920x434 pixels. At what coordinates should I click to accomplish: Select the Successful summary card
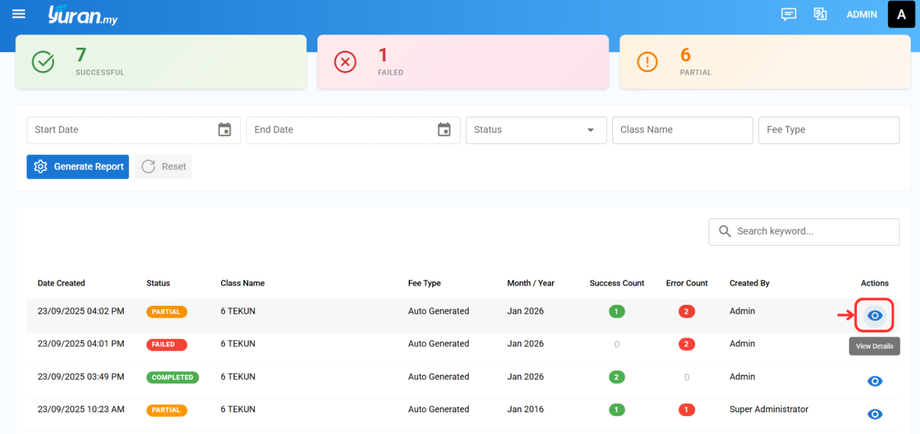pyautogui.click(x=161, y=62)
